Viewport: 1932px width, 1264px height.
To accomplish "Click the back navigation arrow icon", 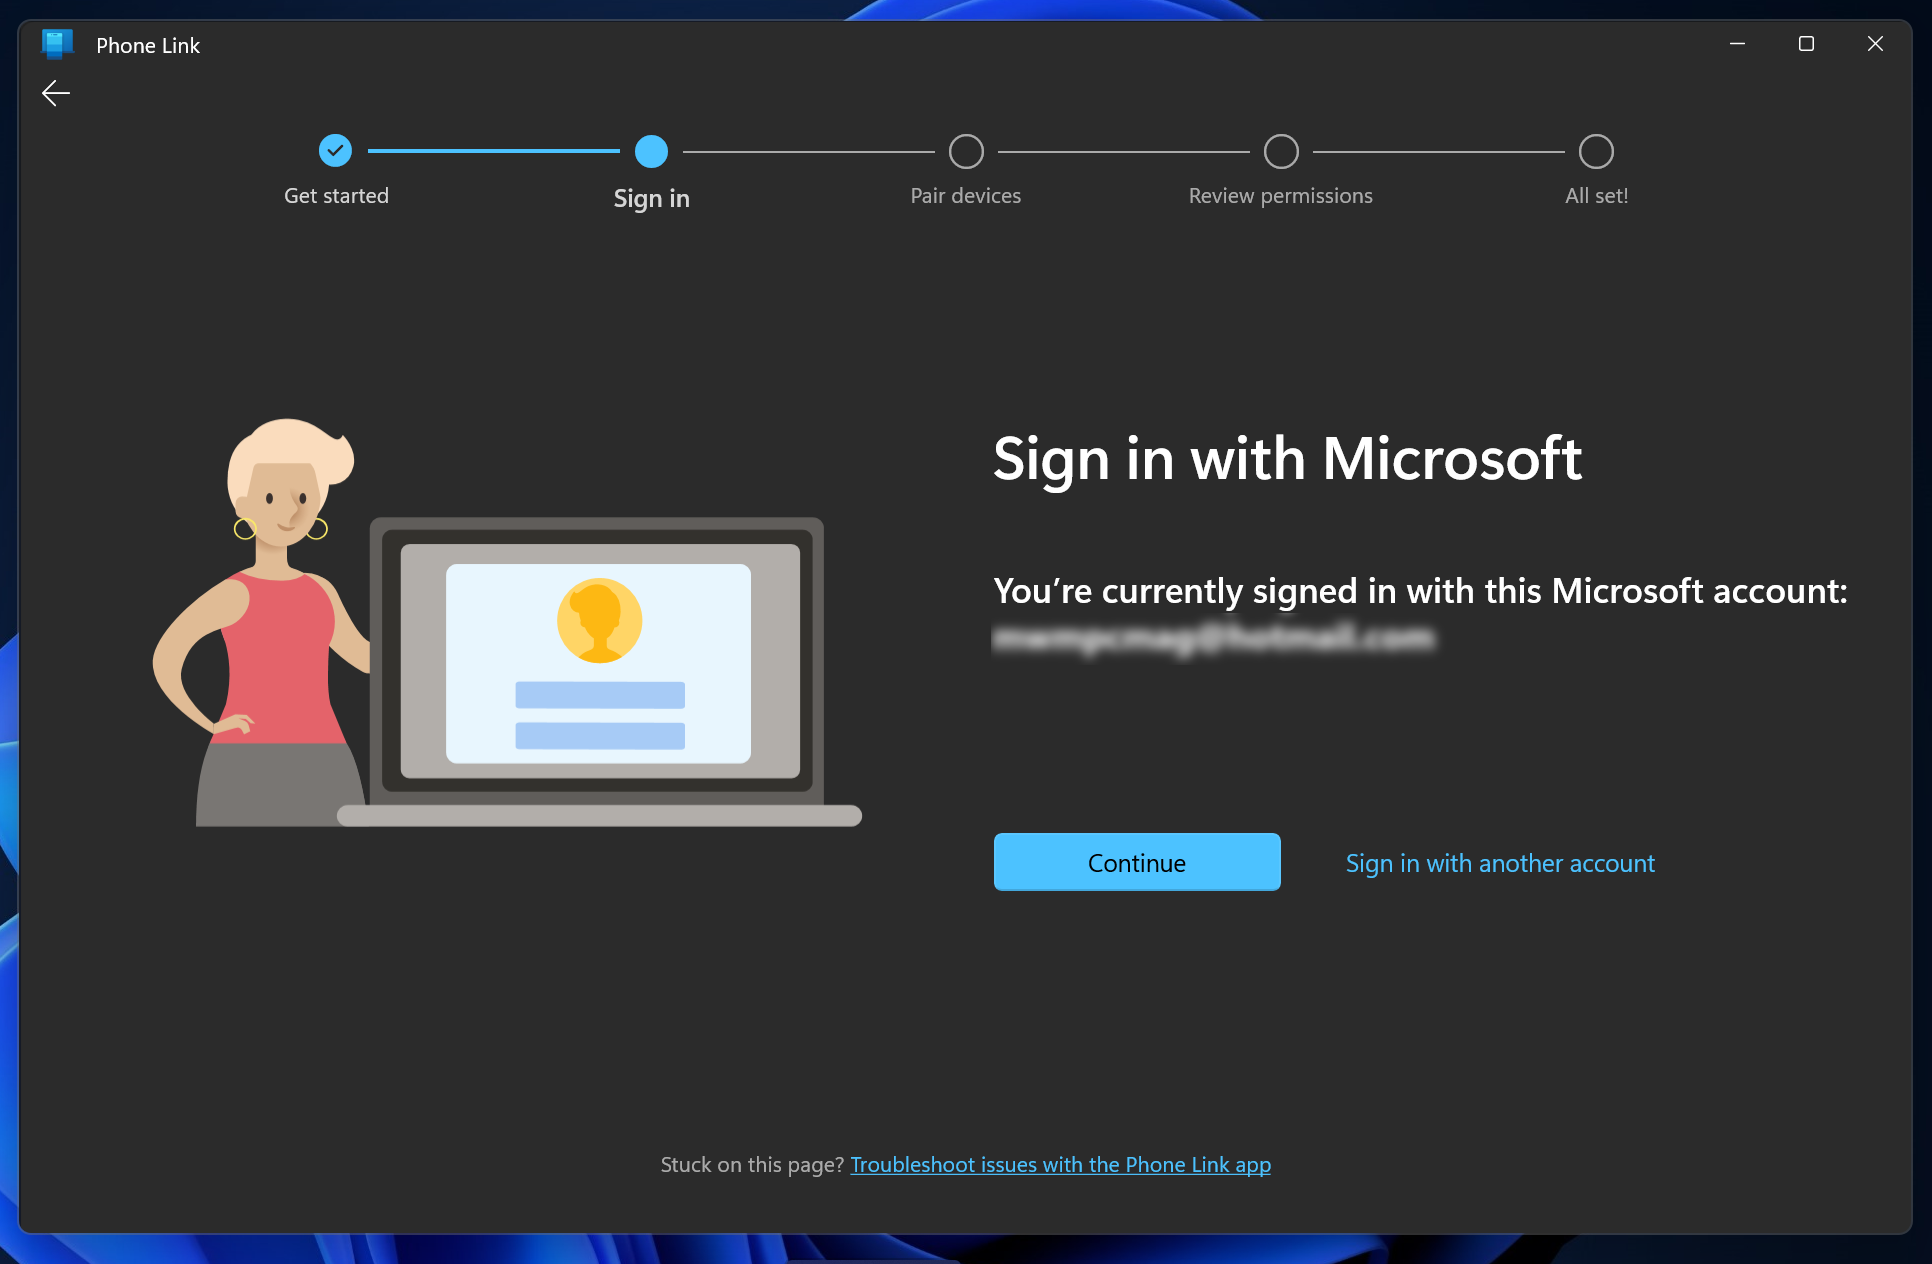I will (x=55, y=93).
